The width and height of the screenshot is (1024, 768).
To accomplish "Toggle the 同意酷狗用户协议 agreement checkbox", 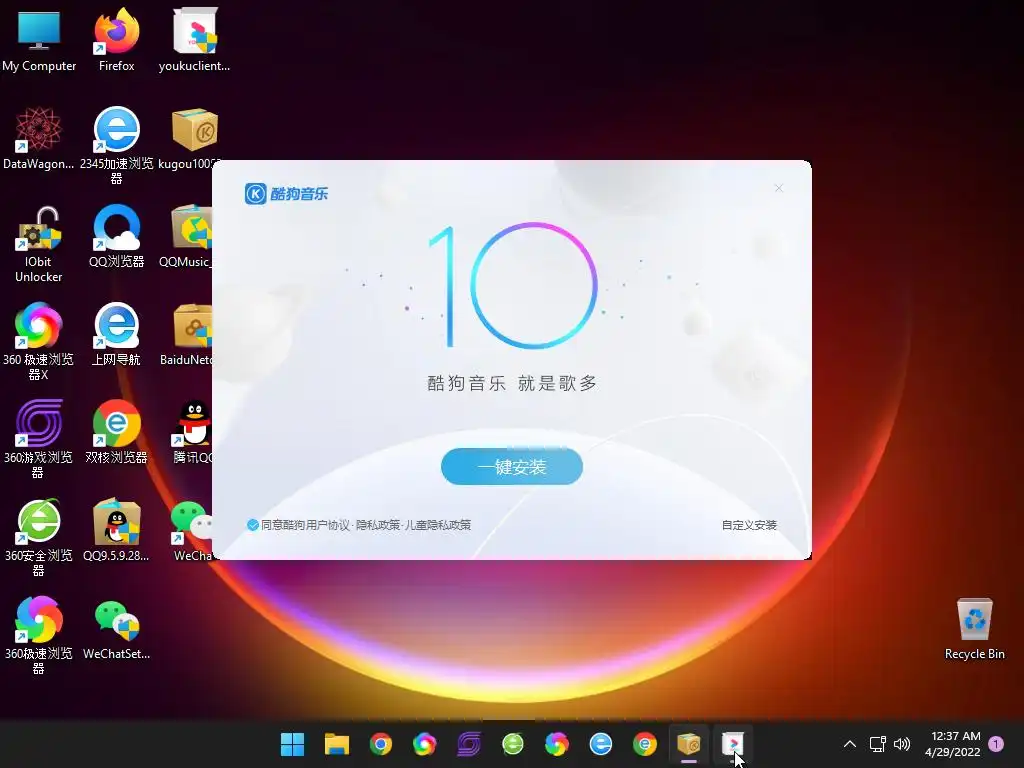I will [253, 525].
